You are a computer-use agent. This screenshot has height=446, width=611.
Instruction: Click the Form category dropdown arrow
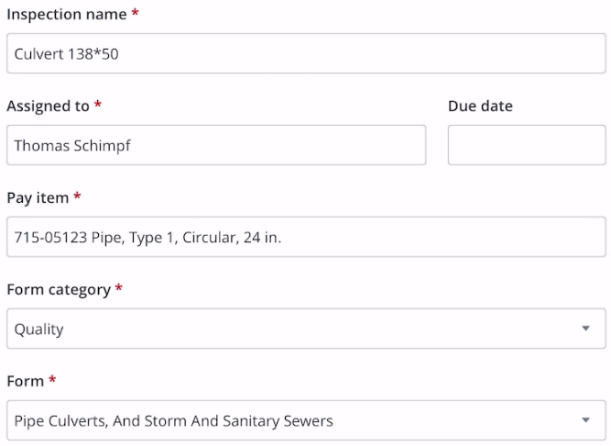pyautogui.click(x=585, y=329)
